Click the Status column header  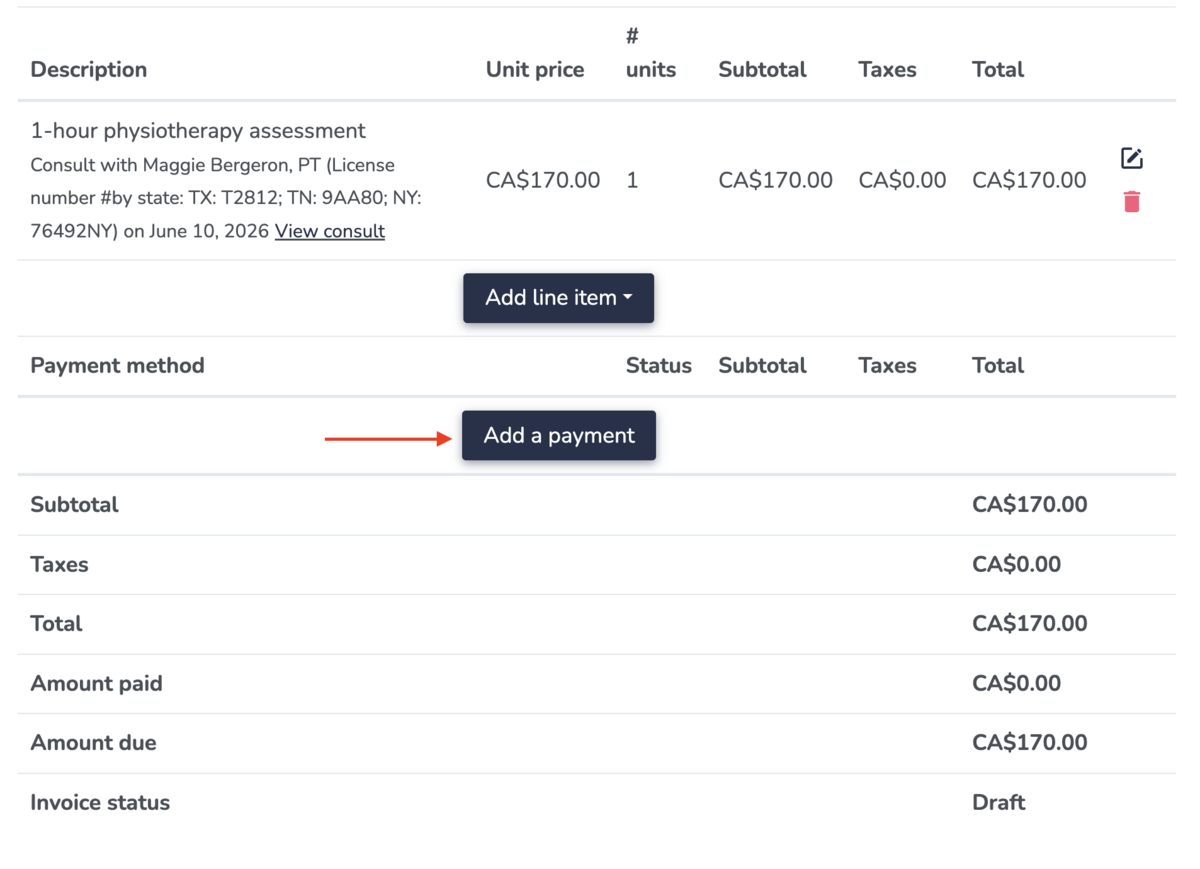[x=659, y=366]
